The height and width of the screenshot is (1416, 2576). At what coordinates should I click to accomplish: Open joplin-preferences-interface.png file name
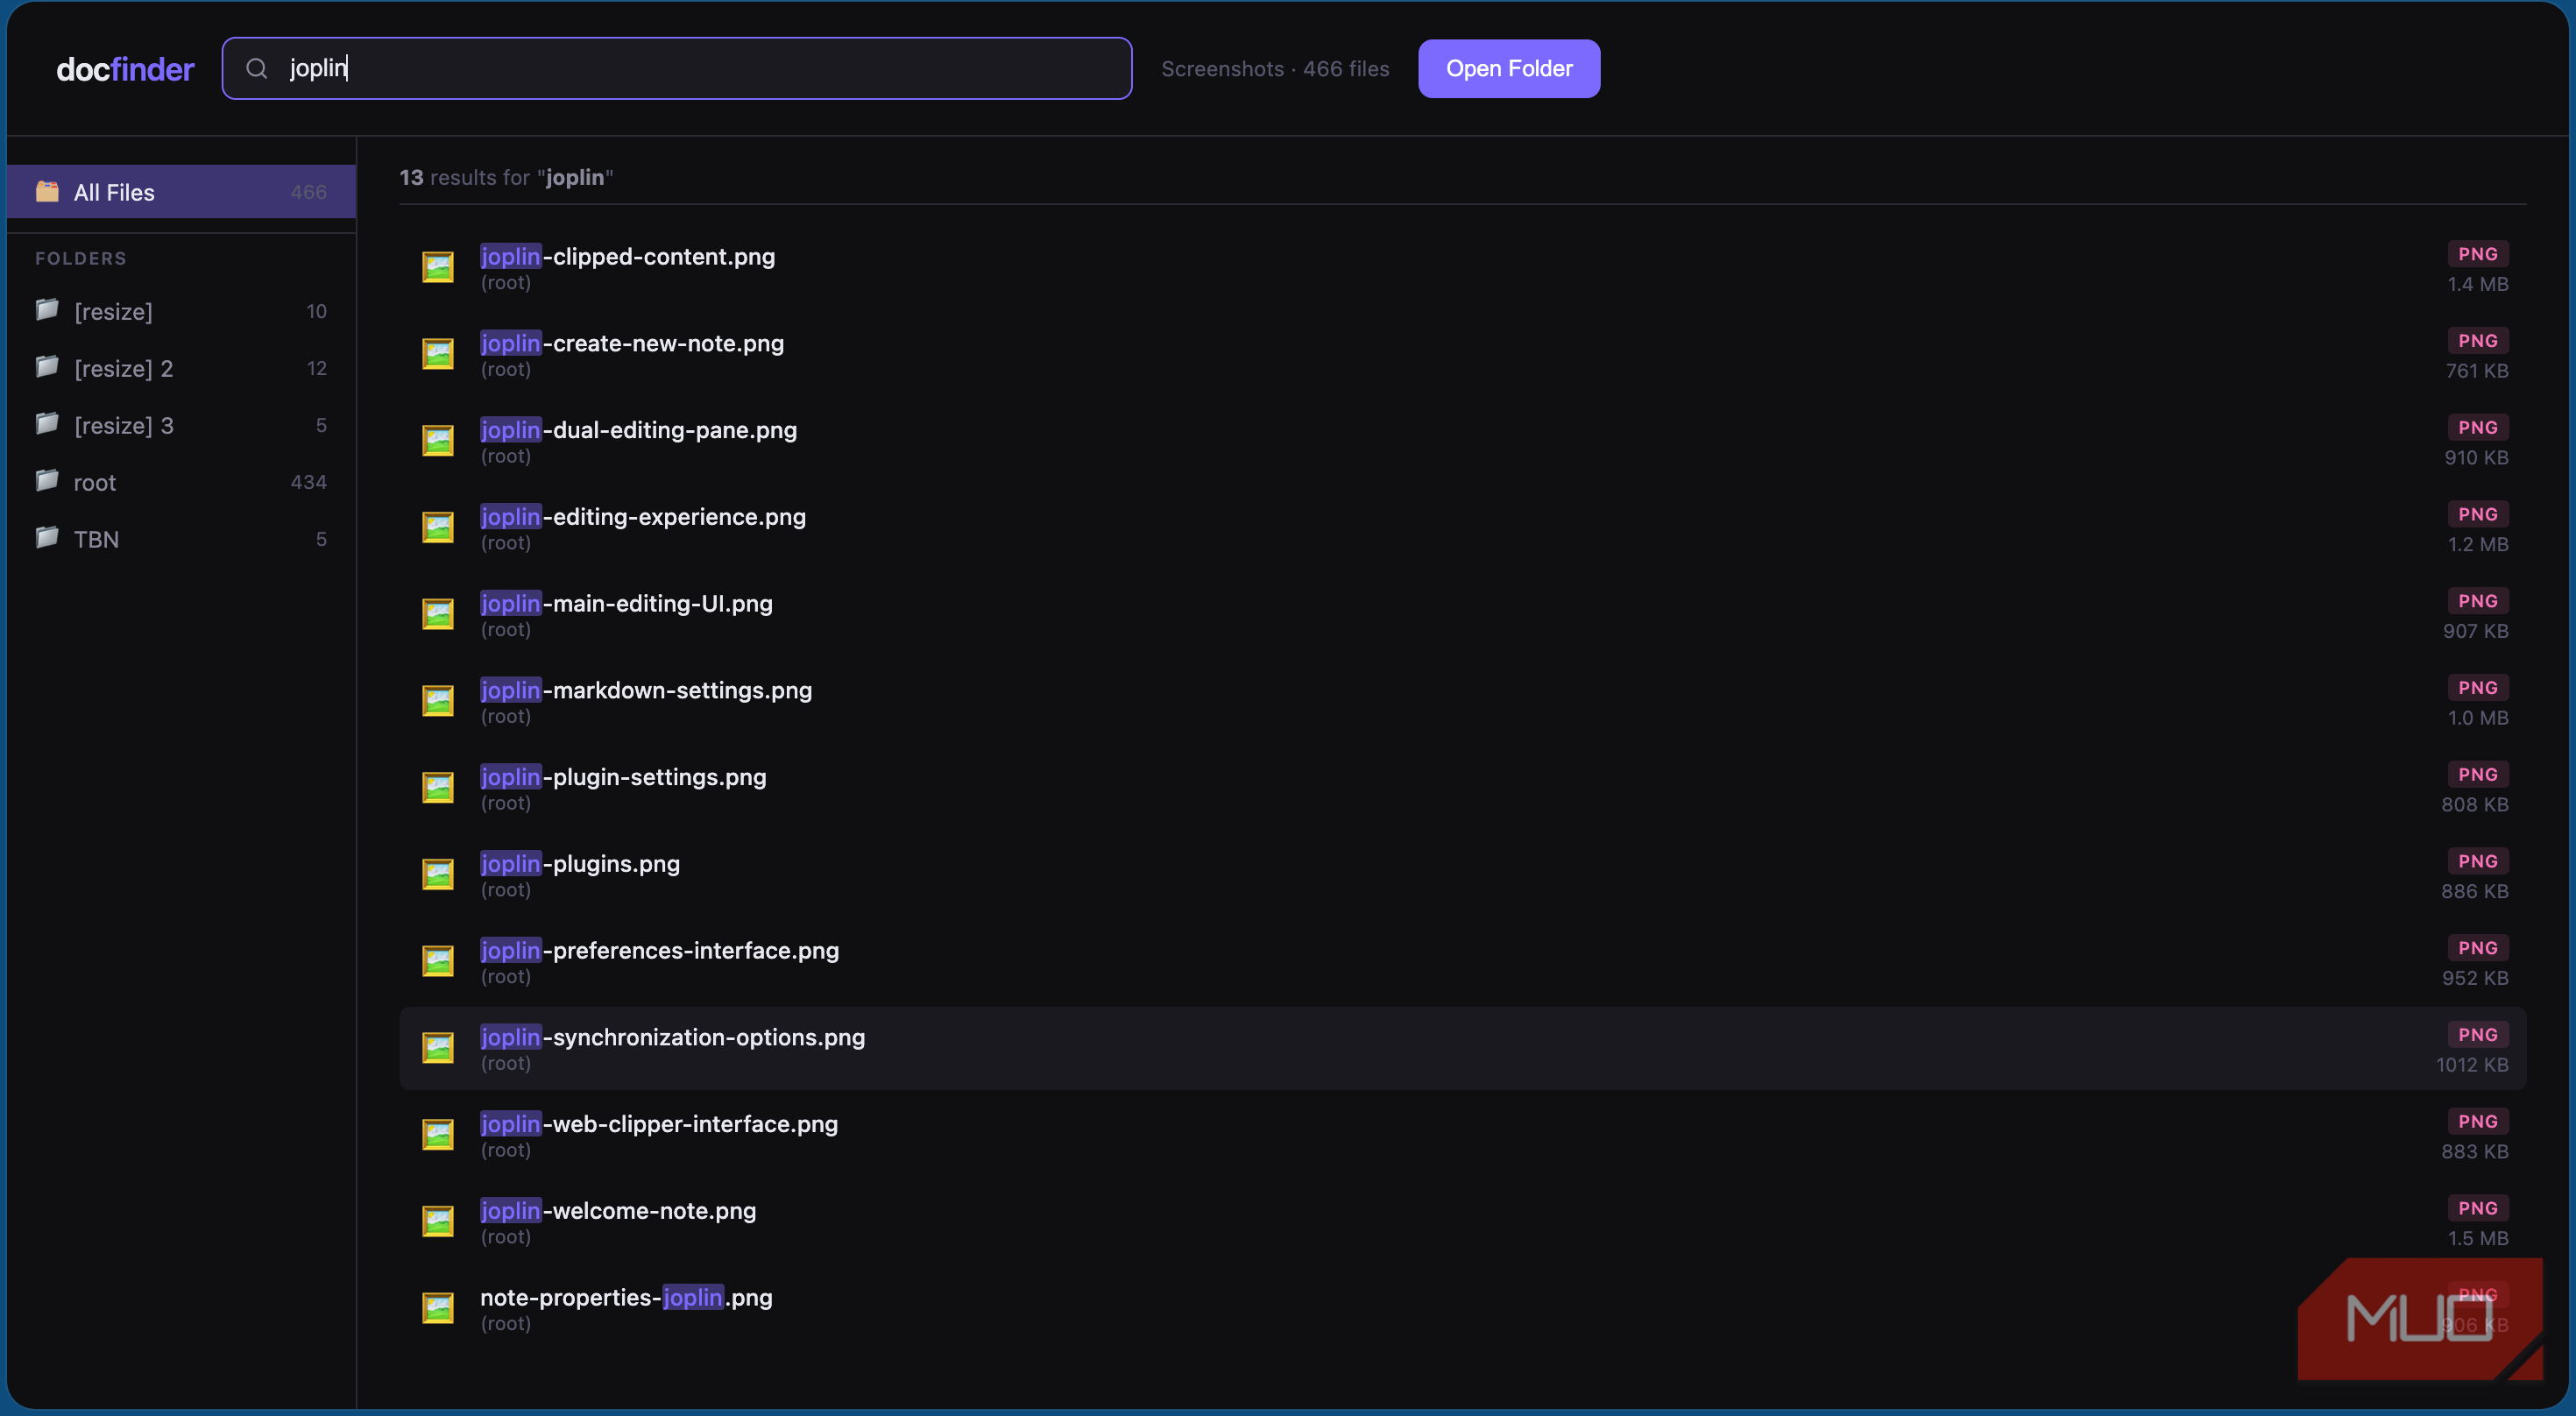click(x=660, y=950)
